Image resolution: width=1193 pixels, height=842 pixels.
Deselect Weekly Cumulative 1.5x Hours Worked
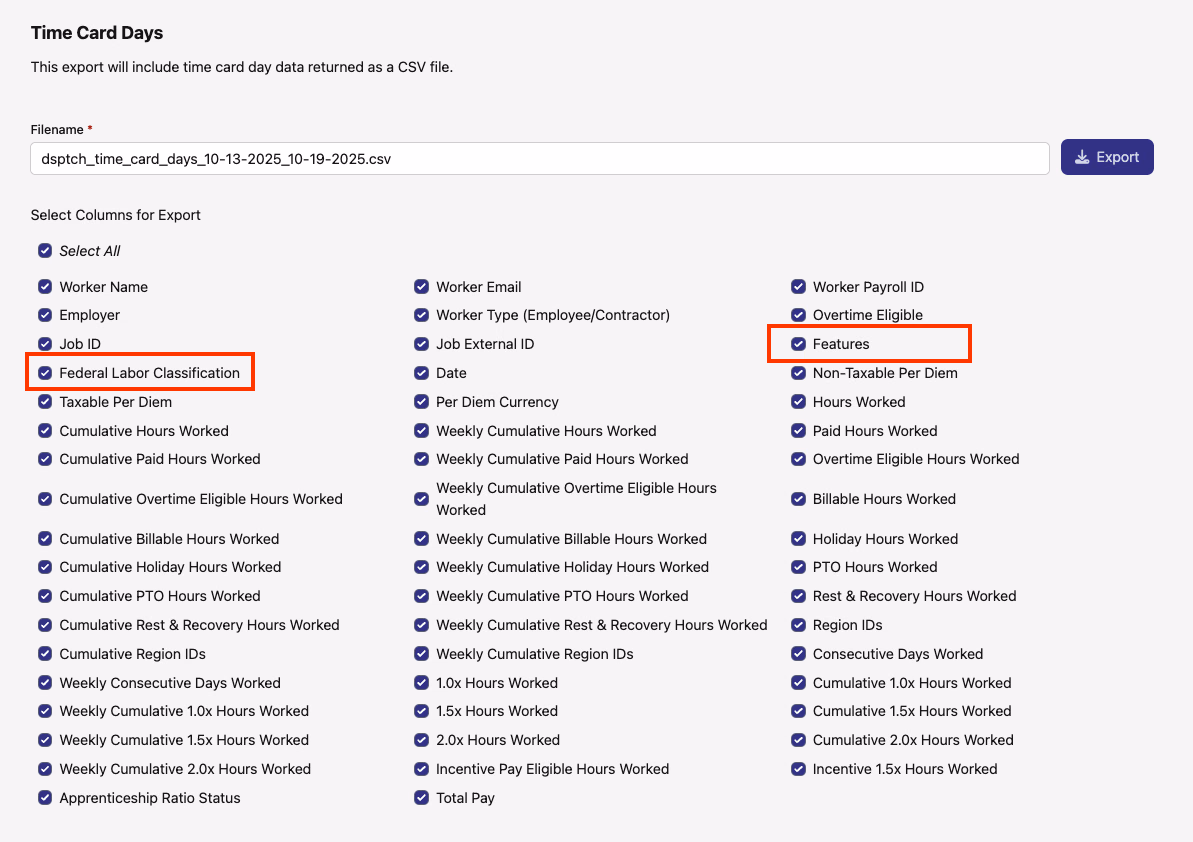click(x=45, y=739)
